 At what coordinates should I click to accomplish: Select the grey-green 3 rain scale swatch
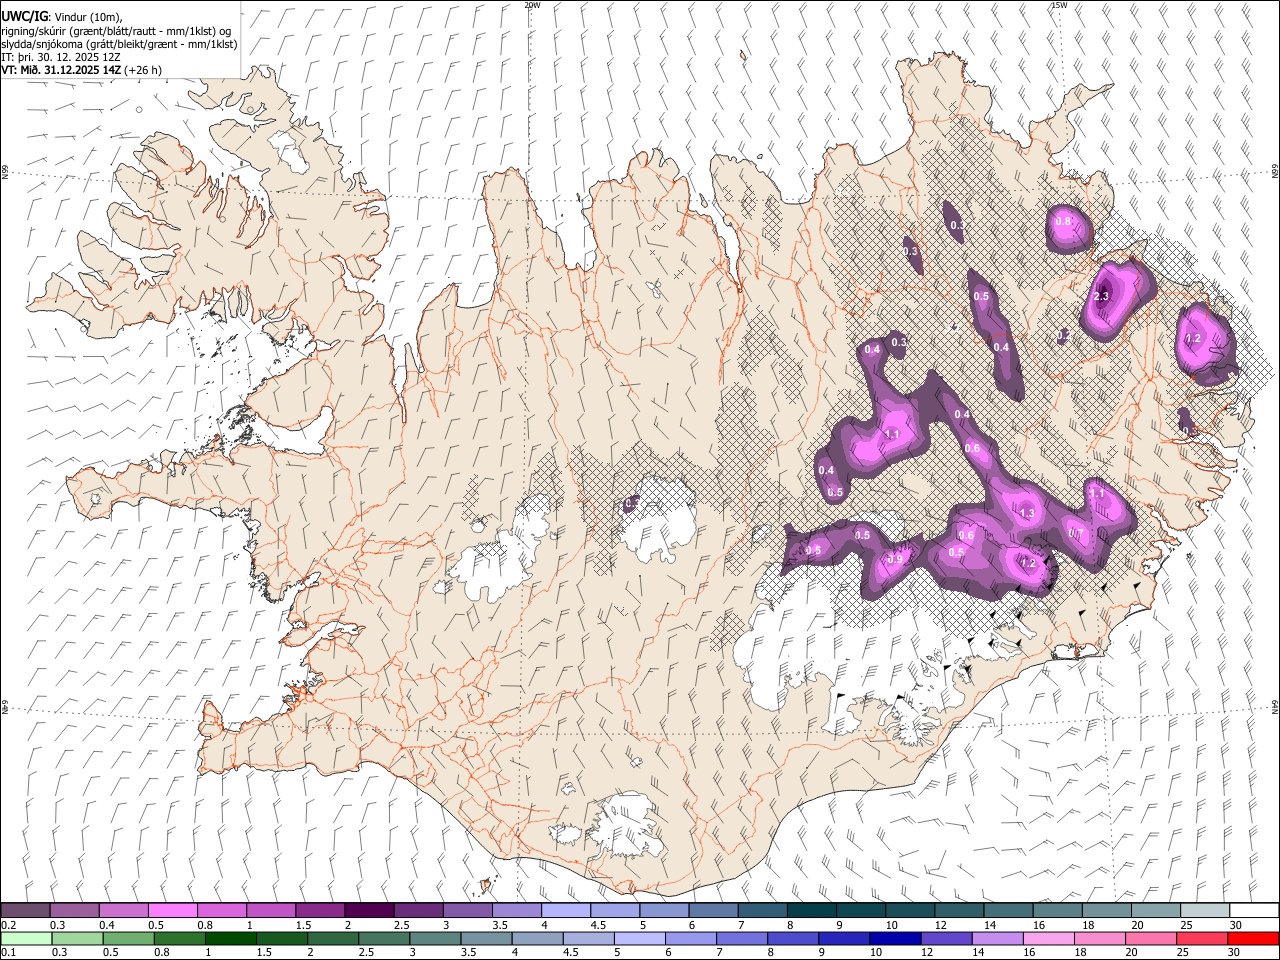pyautogui.click(x=433, y=938)
